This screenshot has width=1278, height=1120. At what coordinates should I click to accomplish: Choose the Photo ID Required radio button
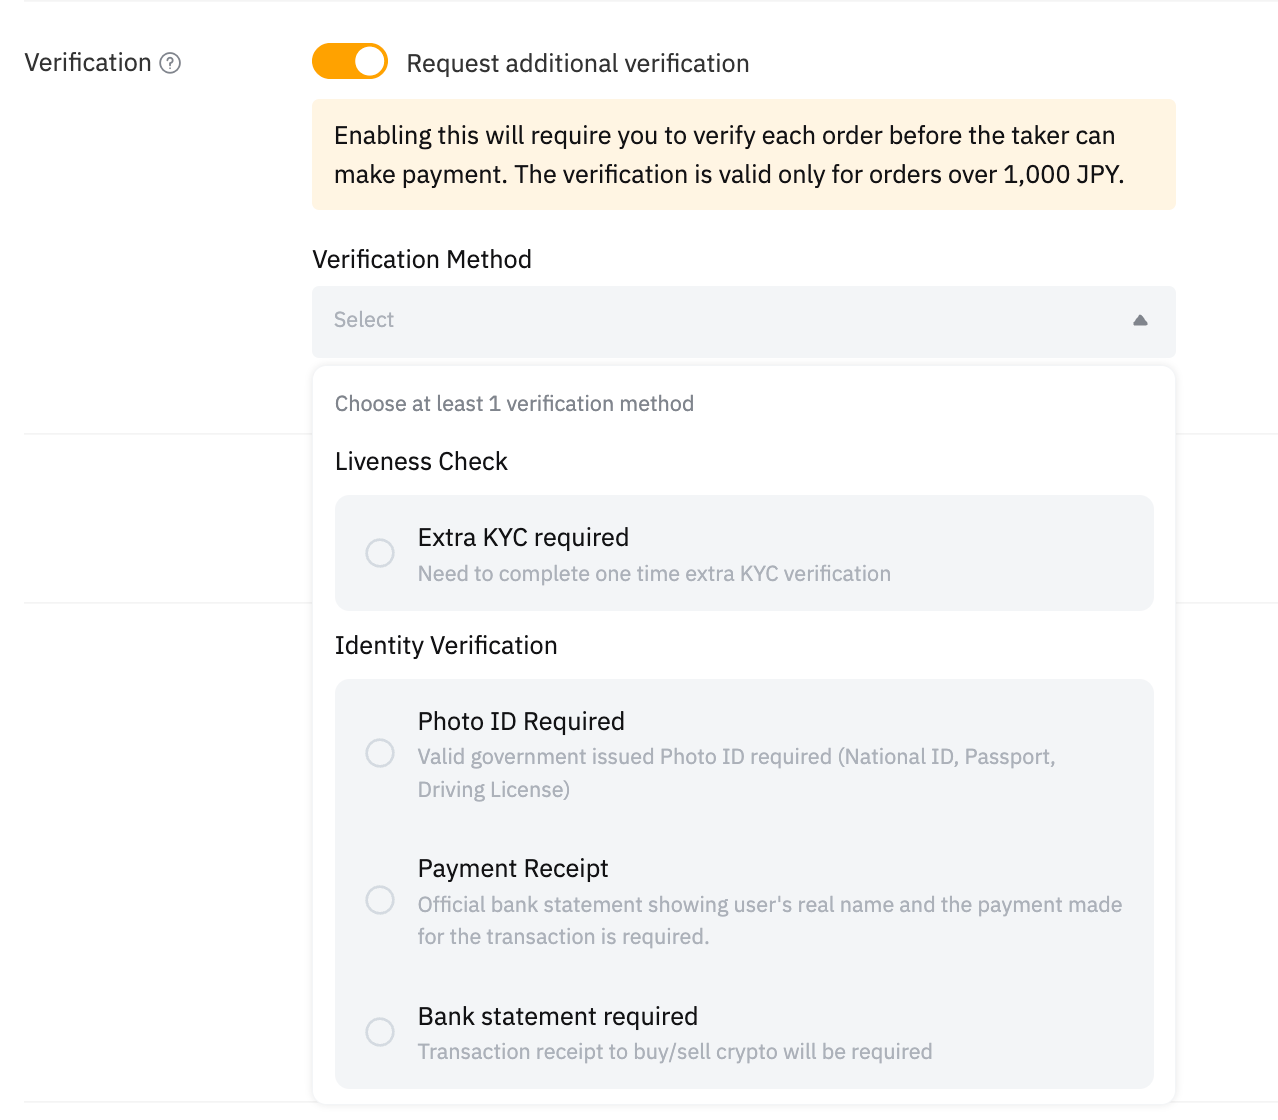point(380,753)
